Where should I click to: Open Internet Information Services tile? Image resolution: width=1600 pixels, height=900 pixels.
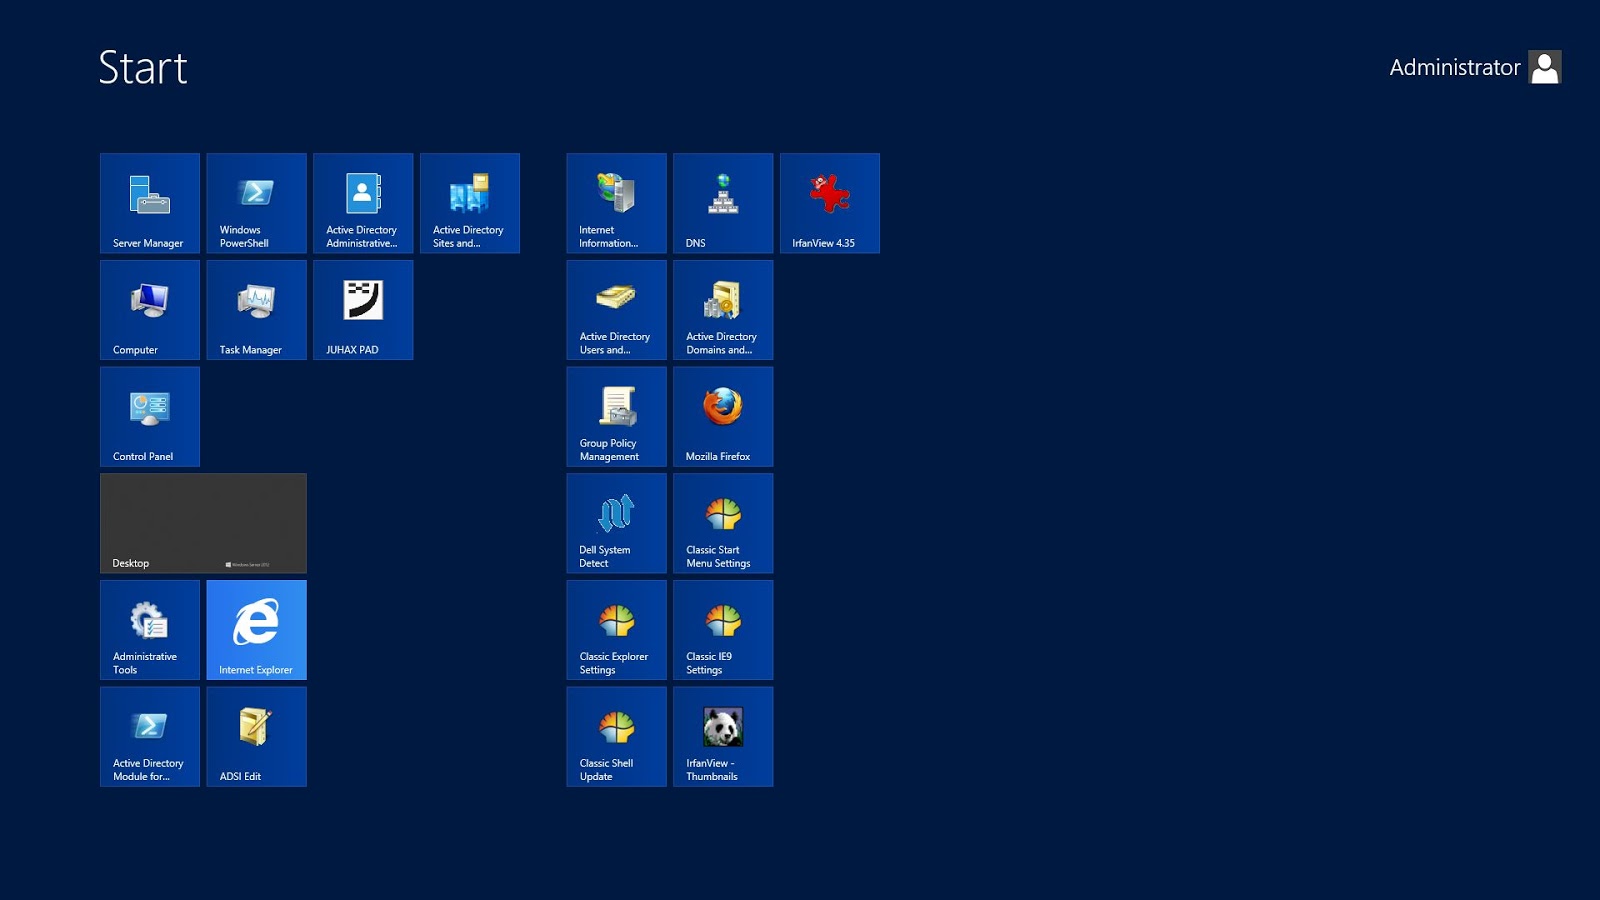coord(617,203)
